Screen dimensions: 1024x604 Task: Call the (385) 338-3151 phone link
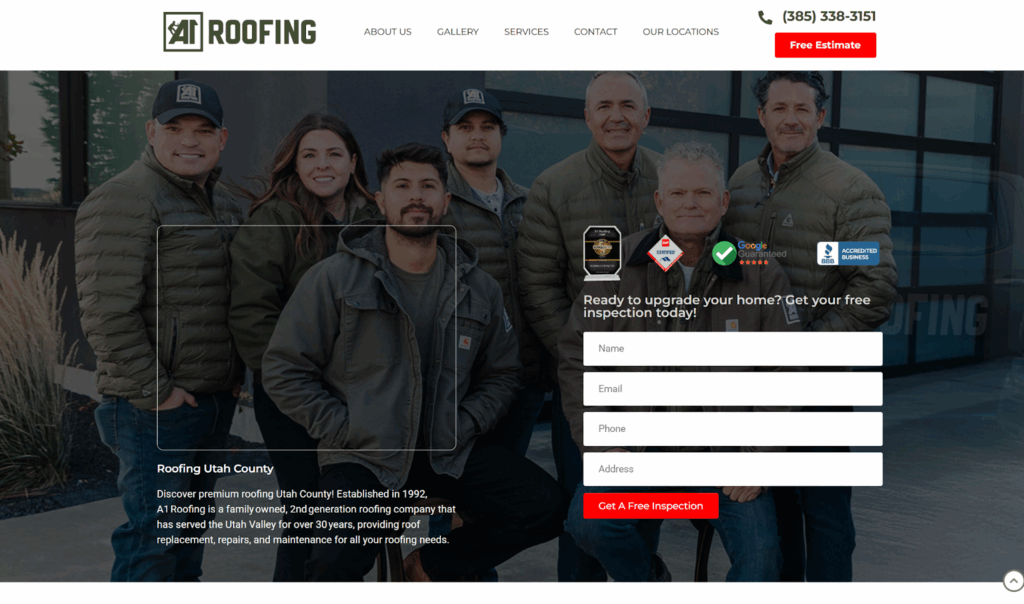click(x=829, y=16)
